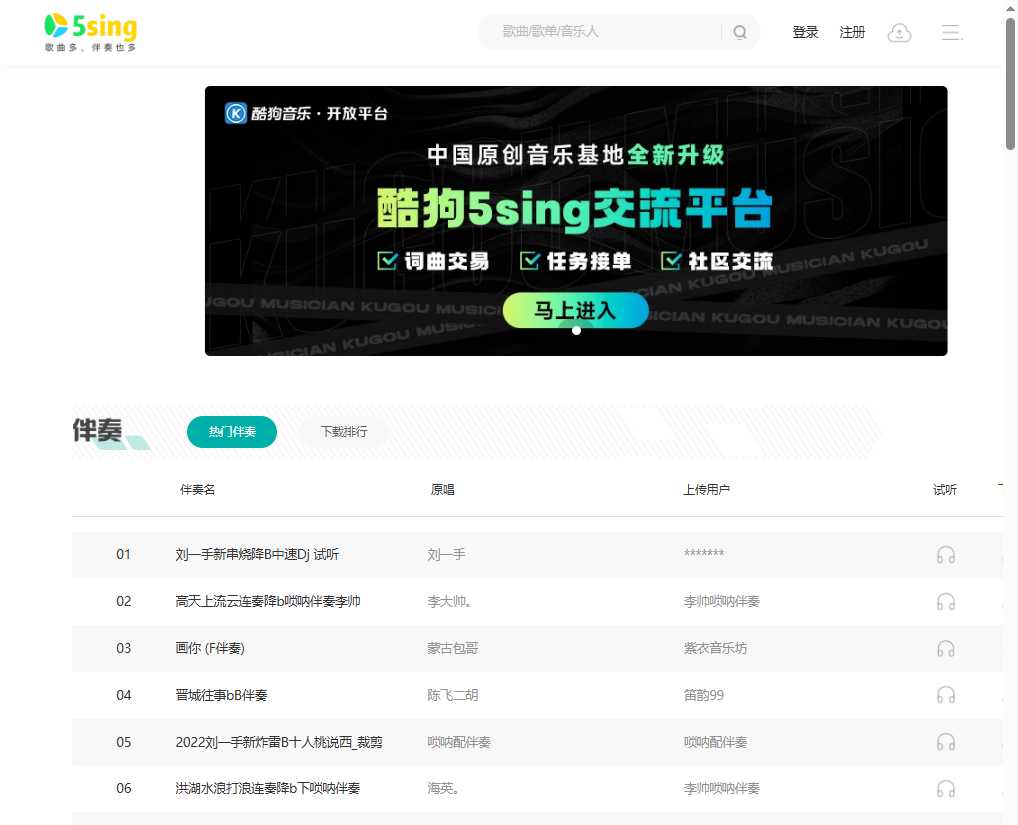The height and width of the screenshot is (825, 1018).
Task: Click the search magnifier icon
Action: click(739, 32)
